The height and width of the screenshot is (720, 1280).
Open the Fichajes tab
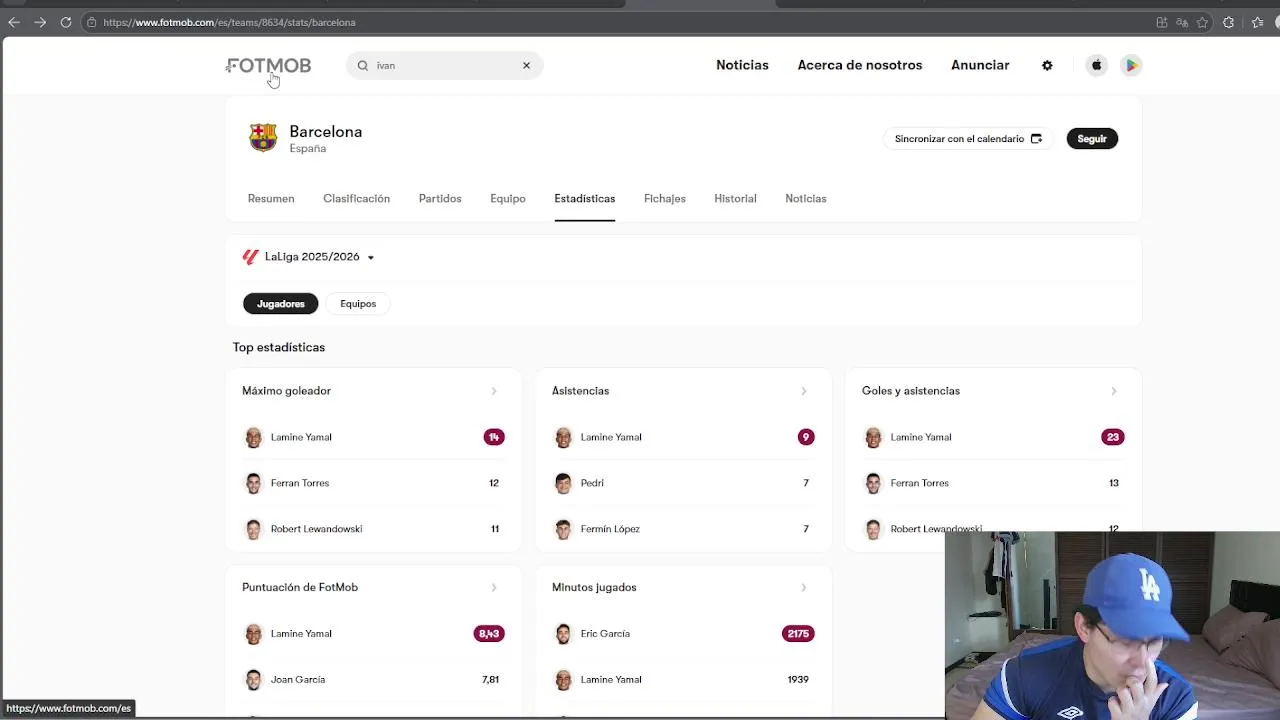click(x=665, y=198)
